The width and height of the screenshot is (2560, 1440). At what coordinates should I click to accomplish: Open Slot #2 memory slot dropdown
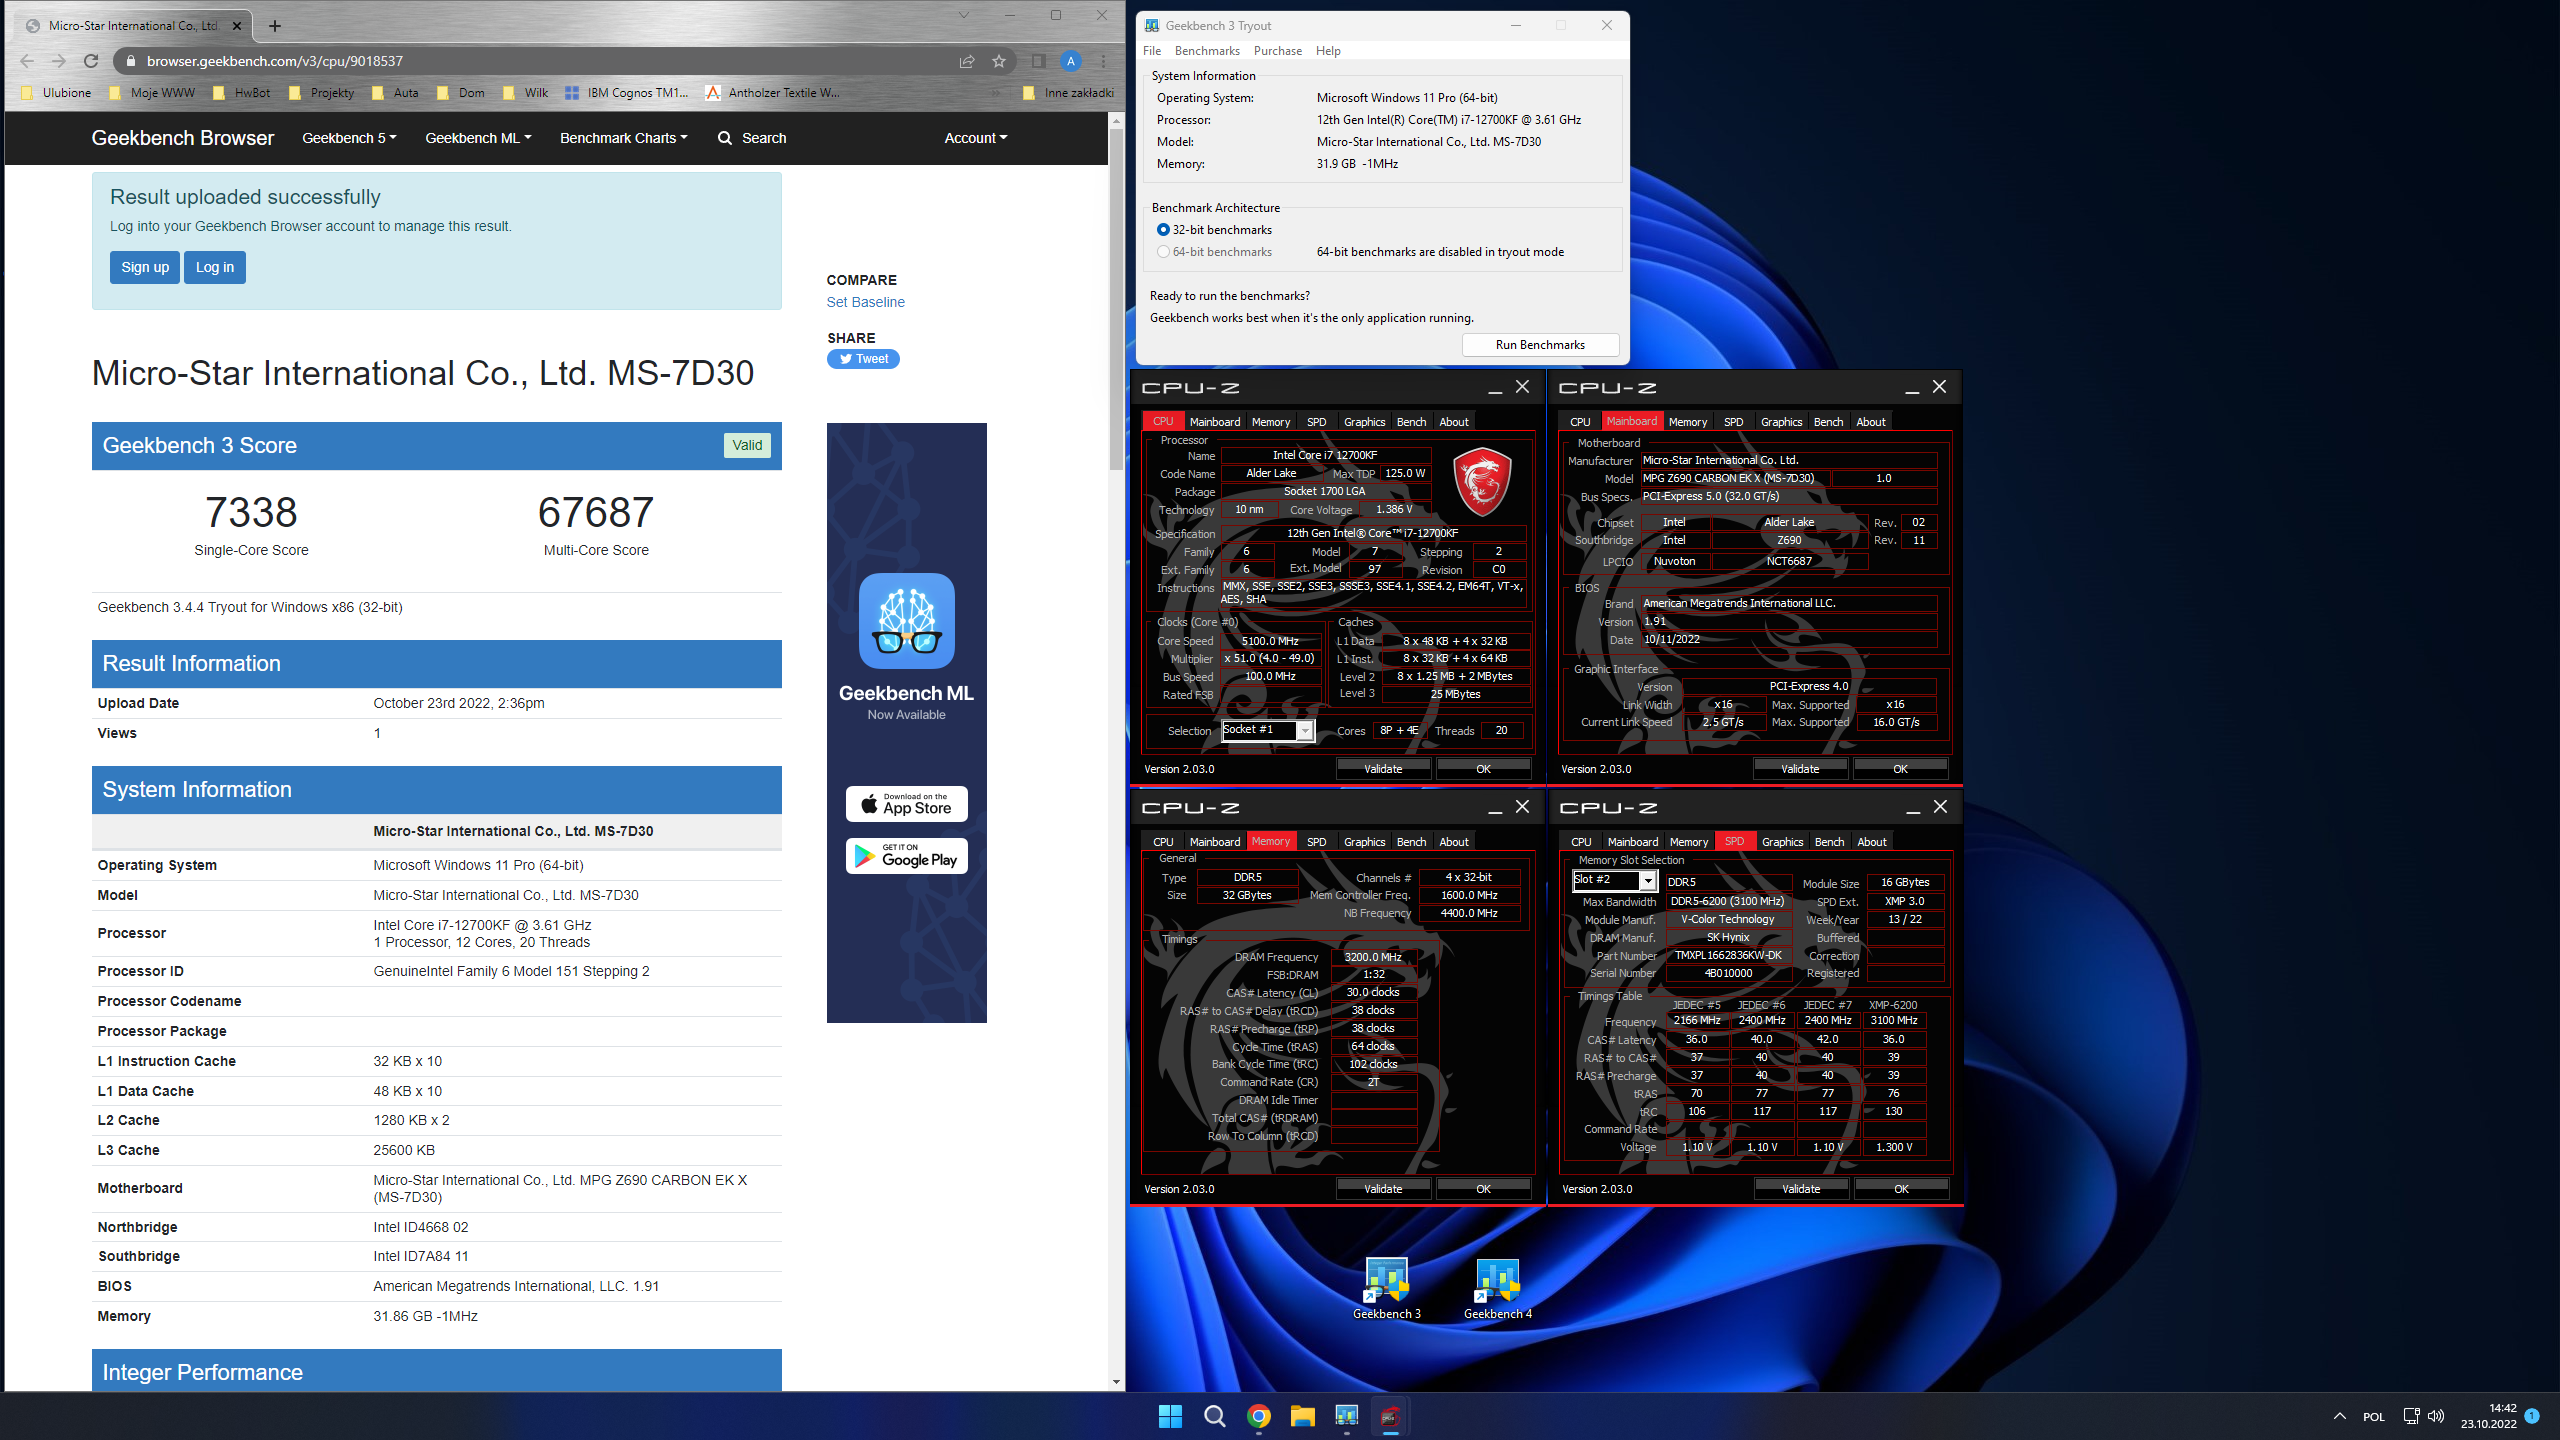point(1647,881)
